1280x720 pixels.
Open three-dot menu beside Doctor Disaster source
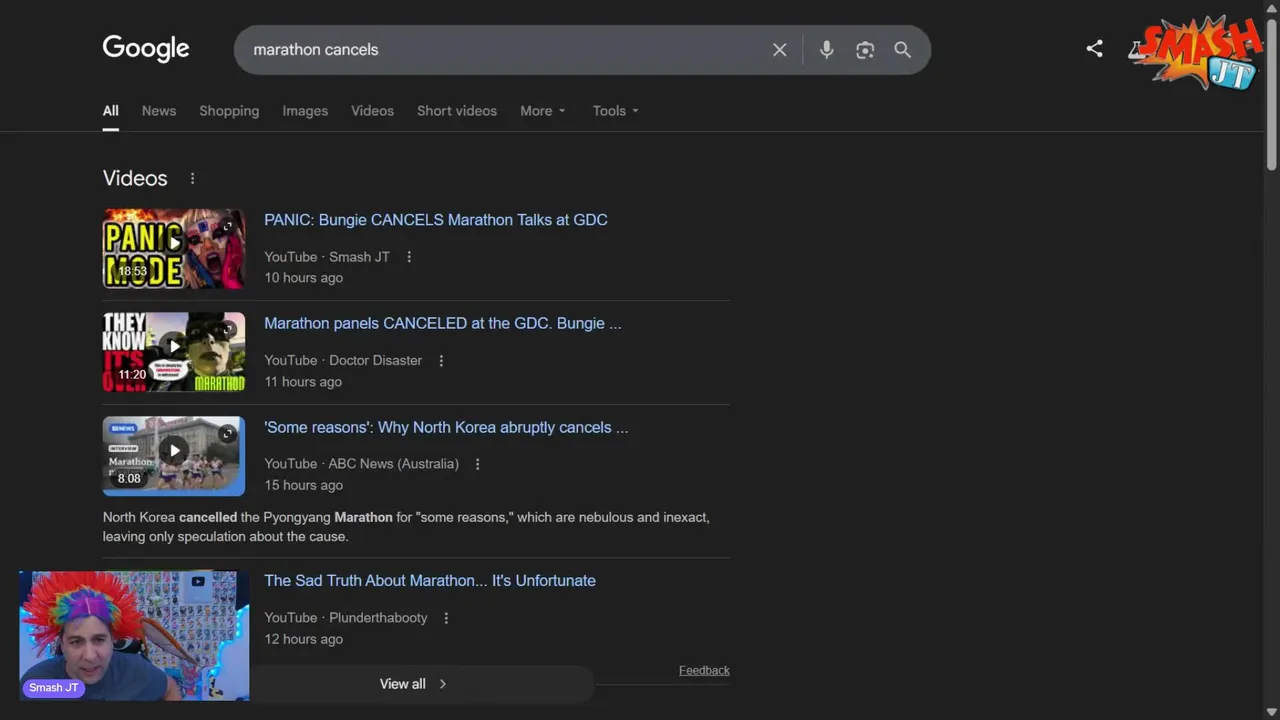coord(441,360)
